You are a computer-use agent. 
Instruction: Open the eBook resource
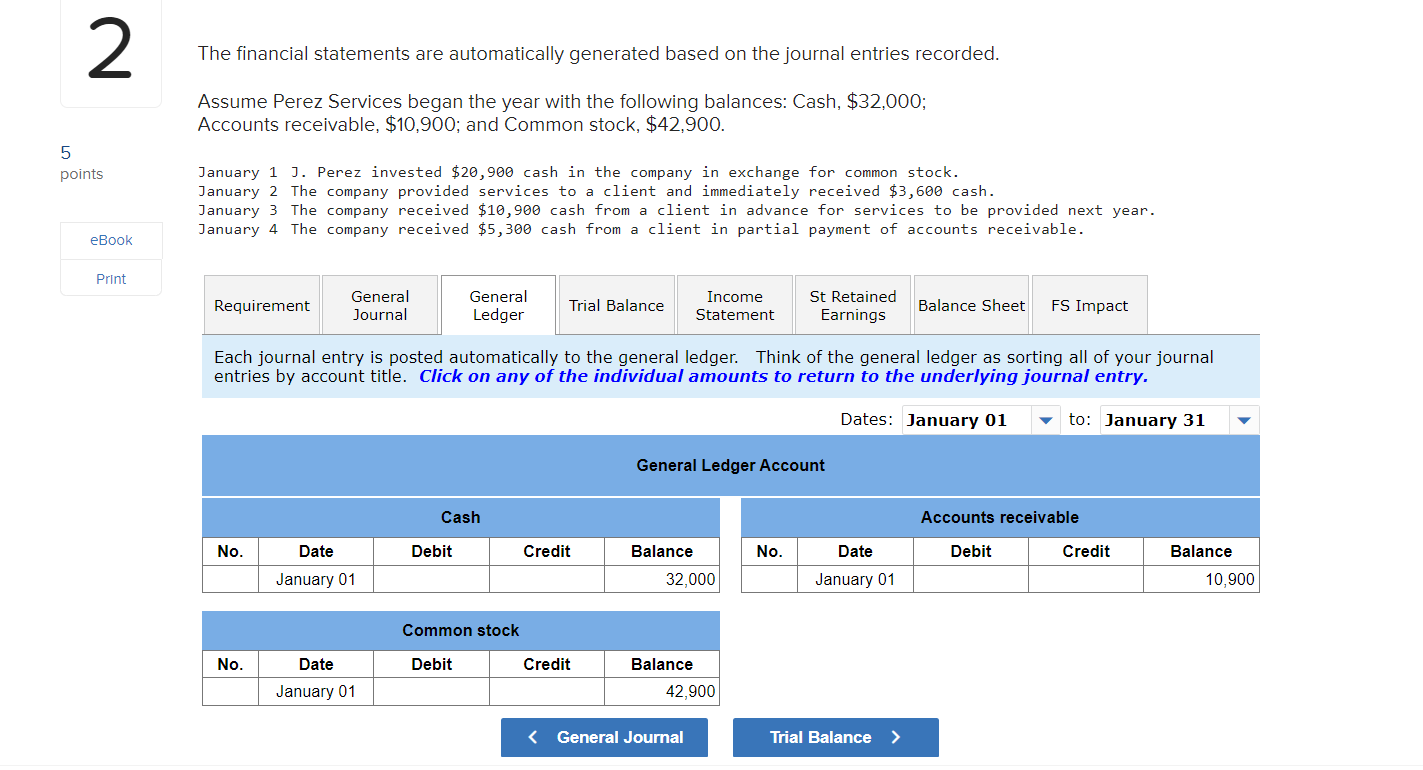tap(110, 240)
